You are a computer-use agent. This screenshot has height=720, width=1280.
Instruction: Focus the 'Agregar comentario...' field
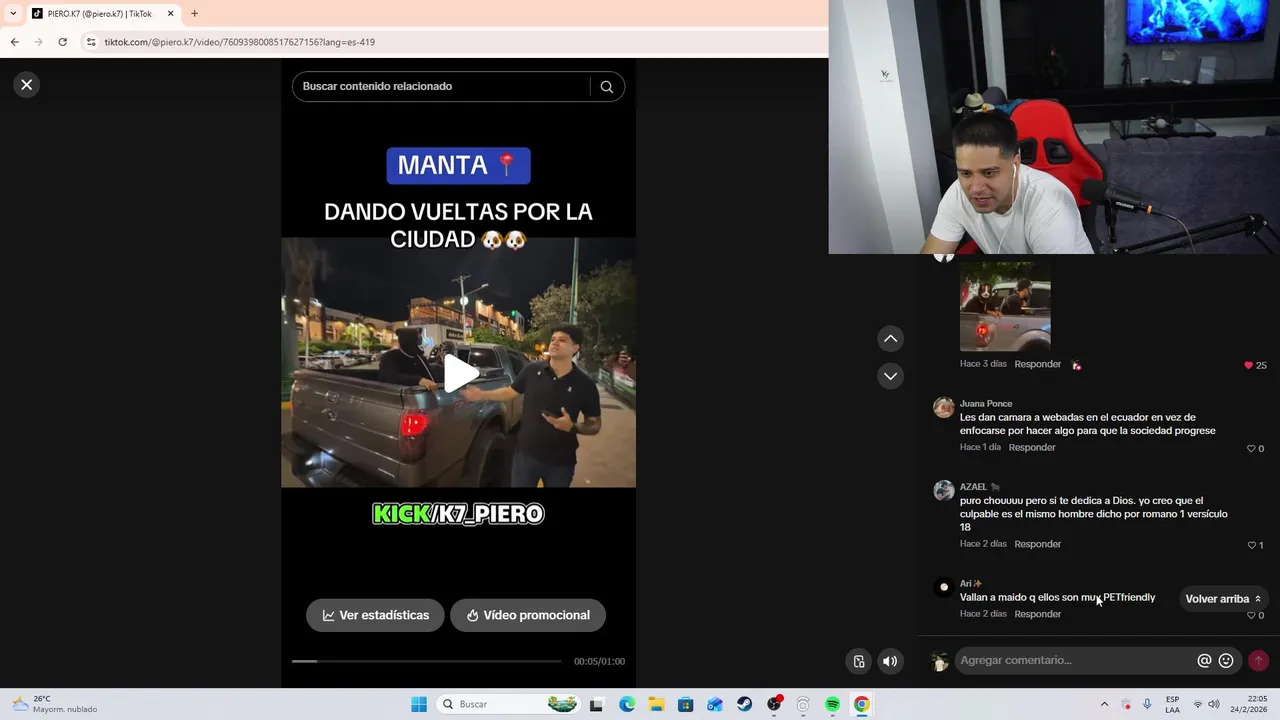point(1073,660)
